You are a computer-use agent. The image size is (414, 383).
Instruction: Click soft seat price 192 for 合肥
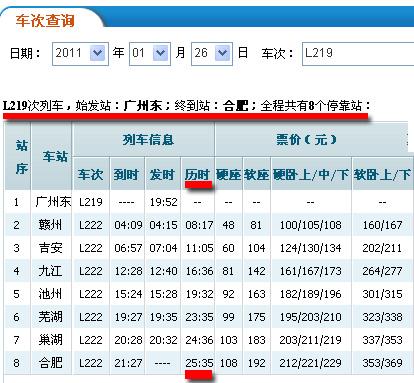(257, 363)
